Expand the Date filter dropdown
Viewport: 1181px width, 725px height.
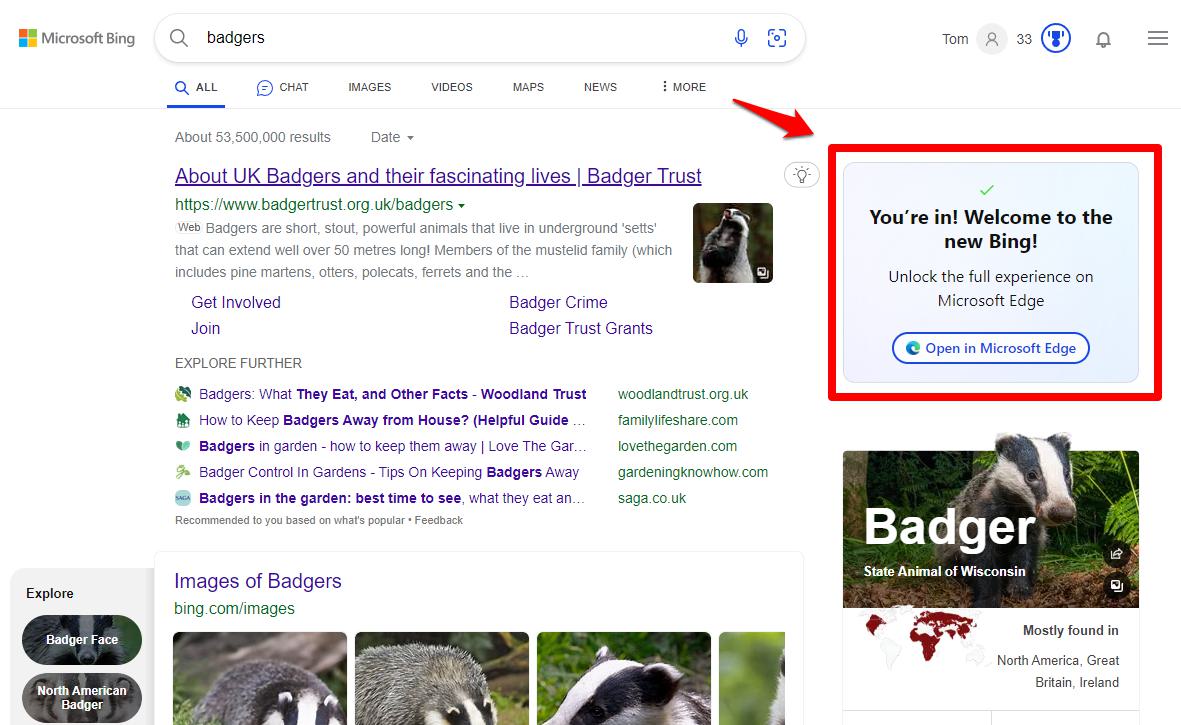point(392,137)
